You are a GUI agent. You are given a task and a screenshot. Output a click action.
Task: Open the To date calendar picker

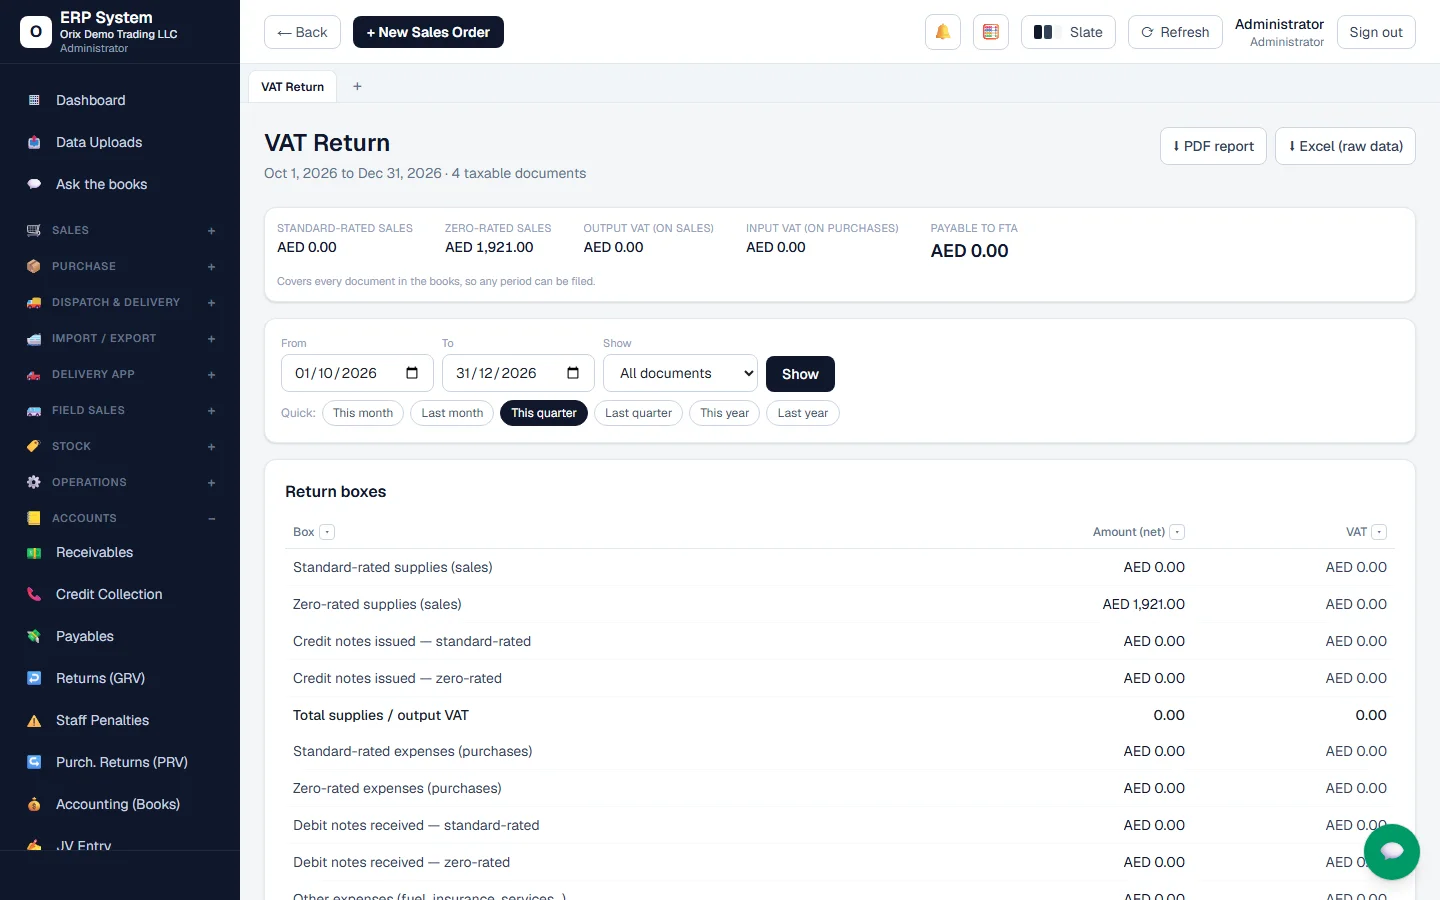[573, 373]
